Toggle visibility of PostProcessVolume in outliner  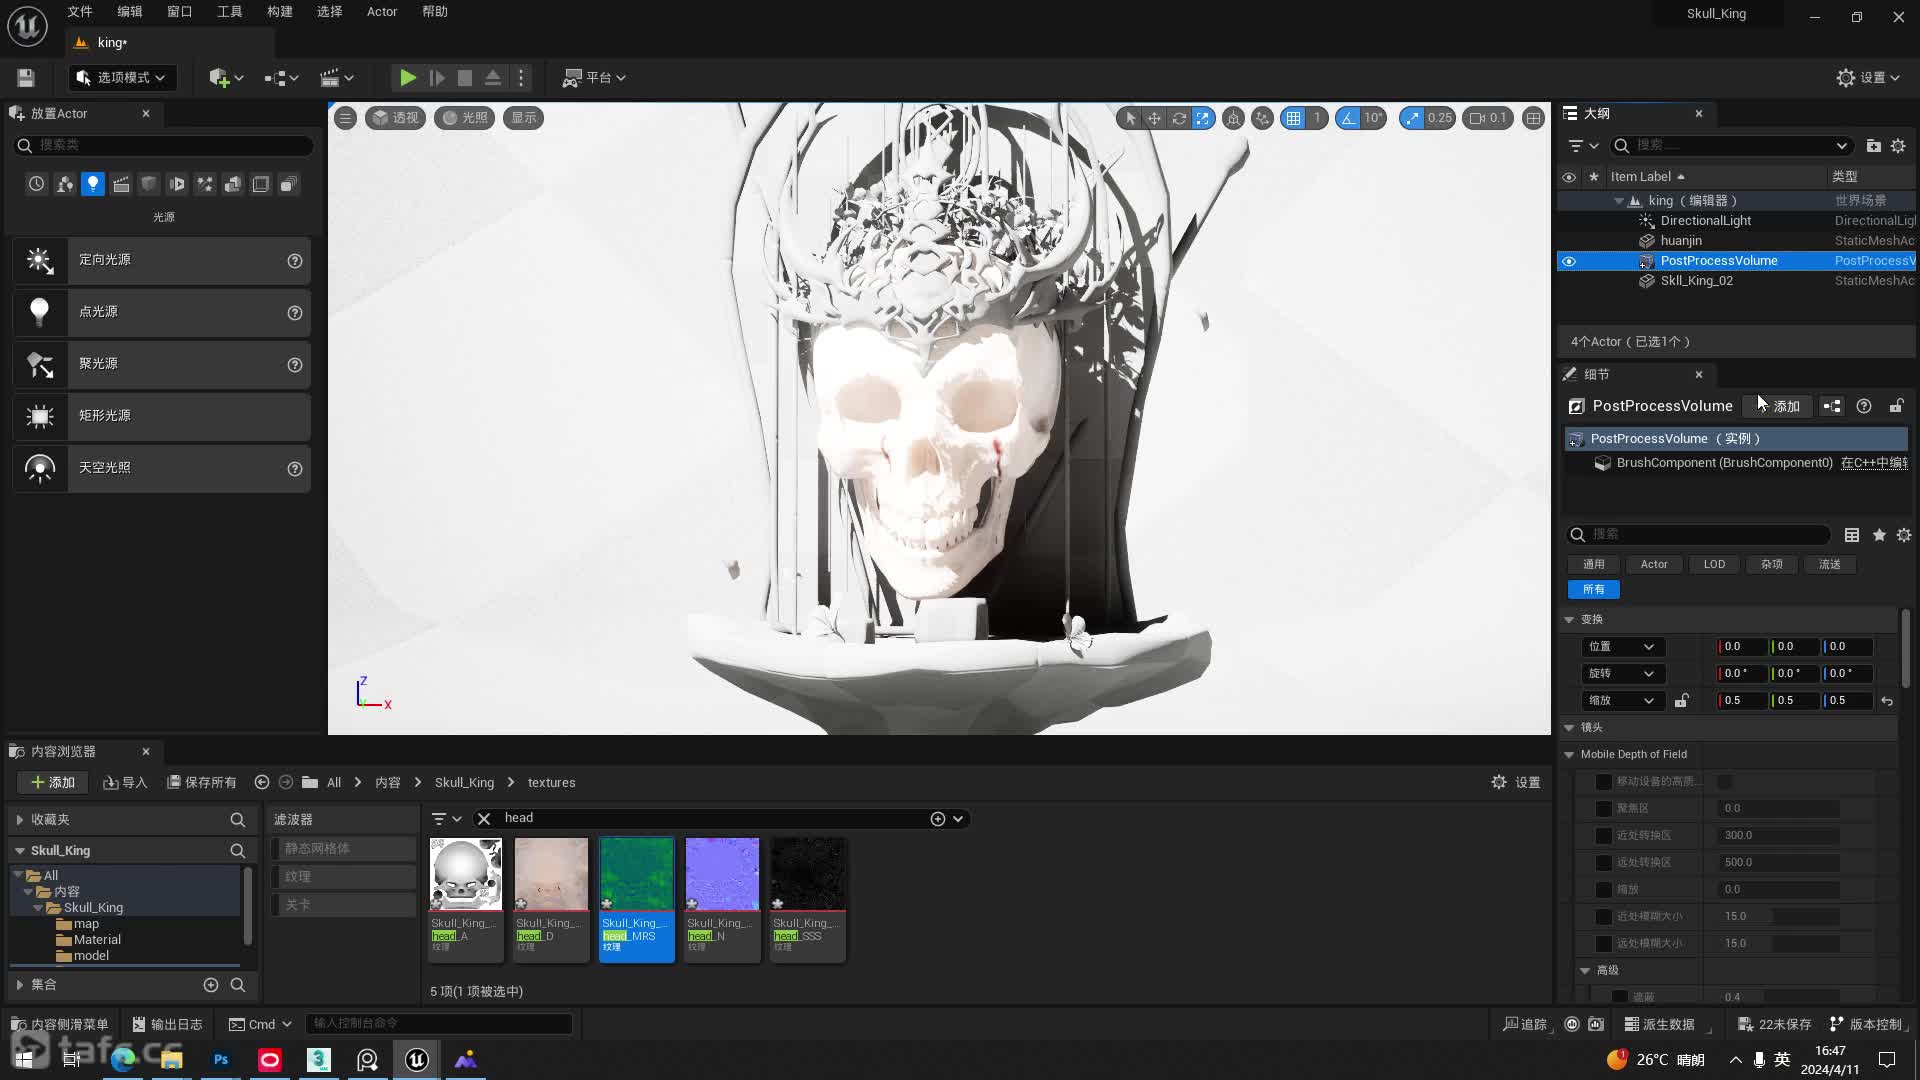tap(1568, 261)
